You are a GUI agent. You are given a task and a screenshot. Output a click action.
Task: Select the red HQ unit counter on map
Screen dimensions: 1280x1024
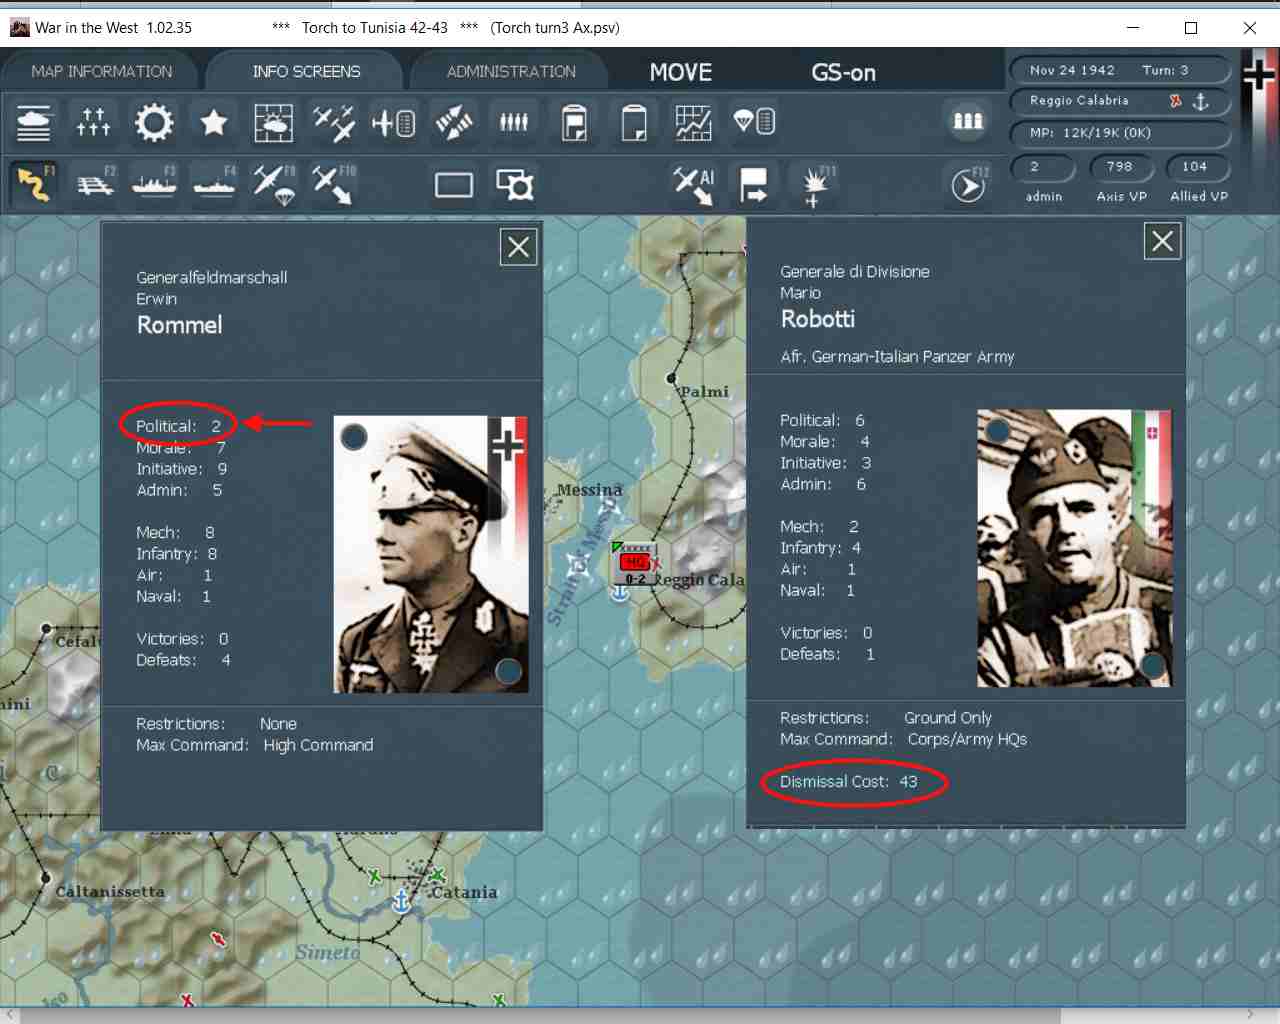click(x=635, y=564)
